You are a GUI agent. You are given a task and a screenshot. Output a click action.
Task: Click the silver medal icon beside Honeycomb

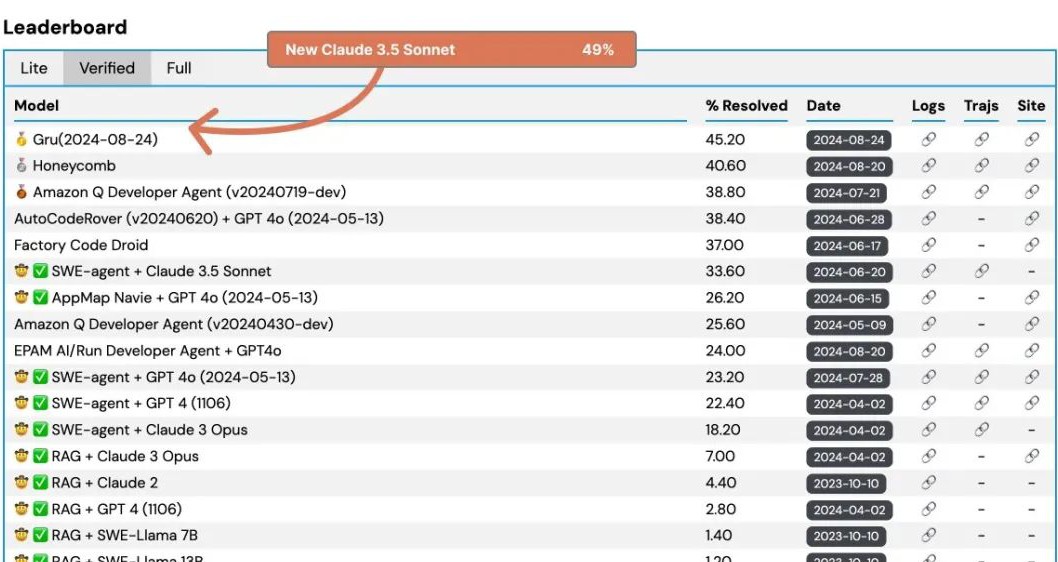22,166
